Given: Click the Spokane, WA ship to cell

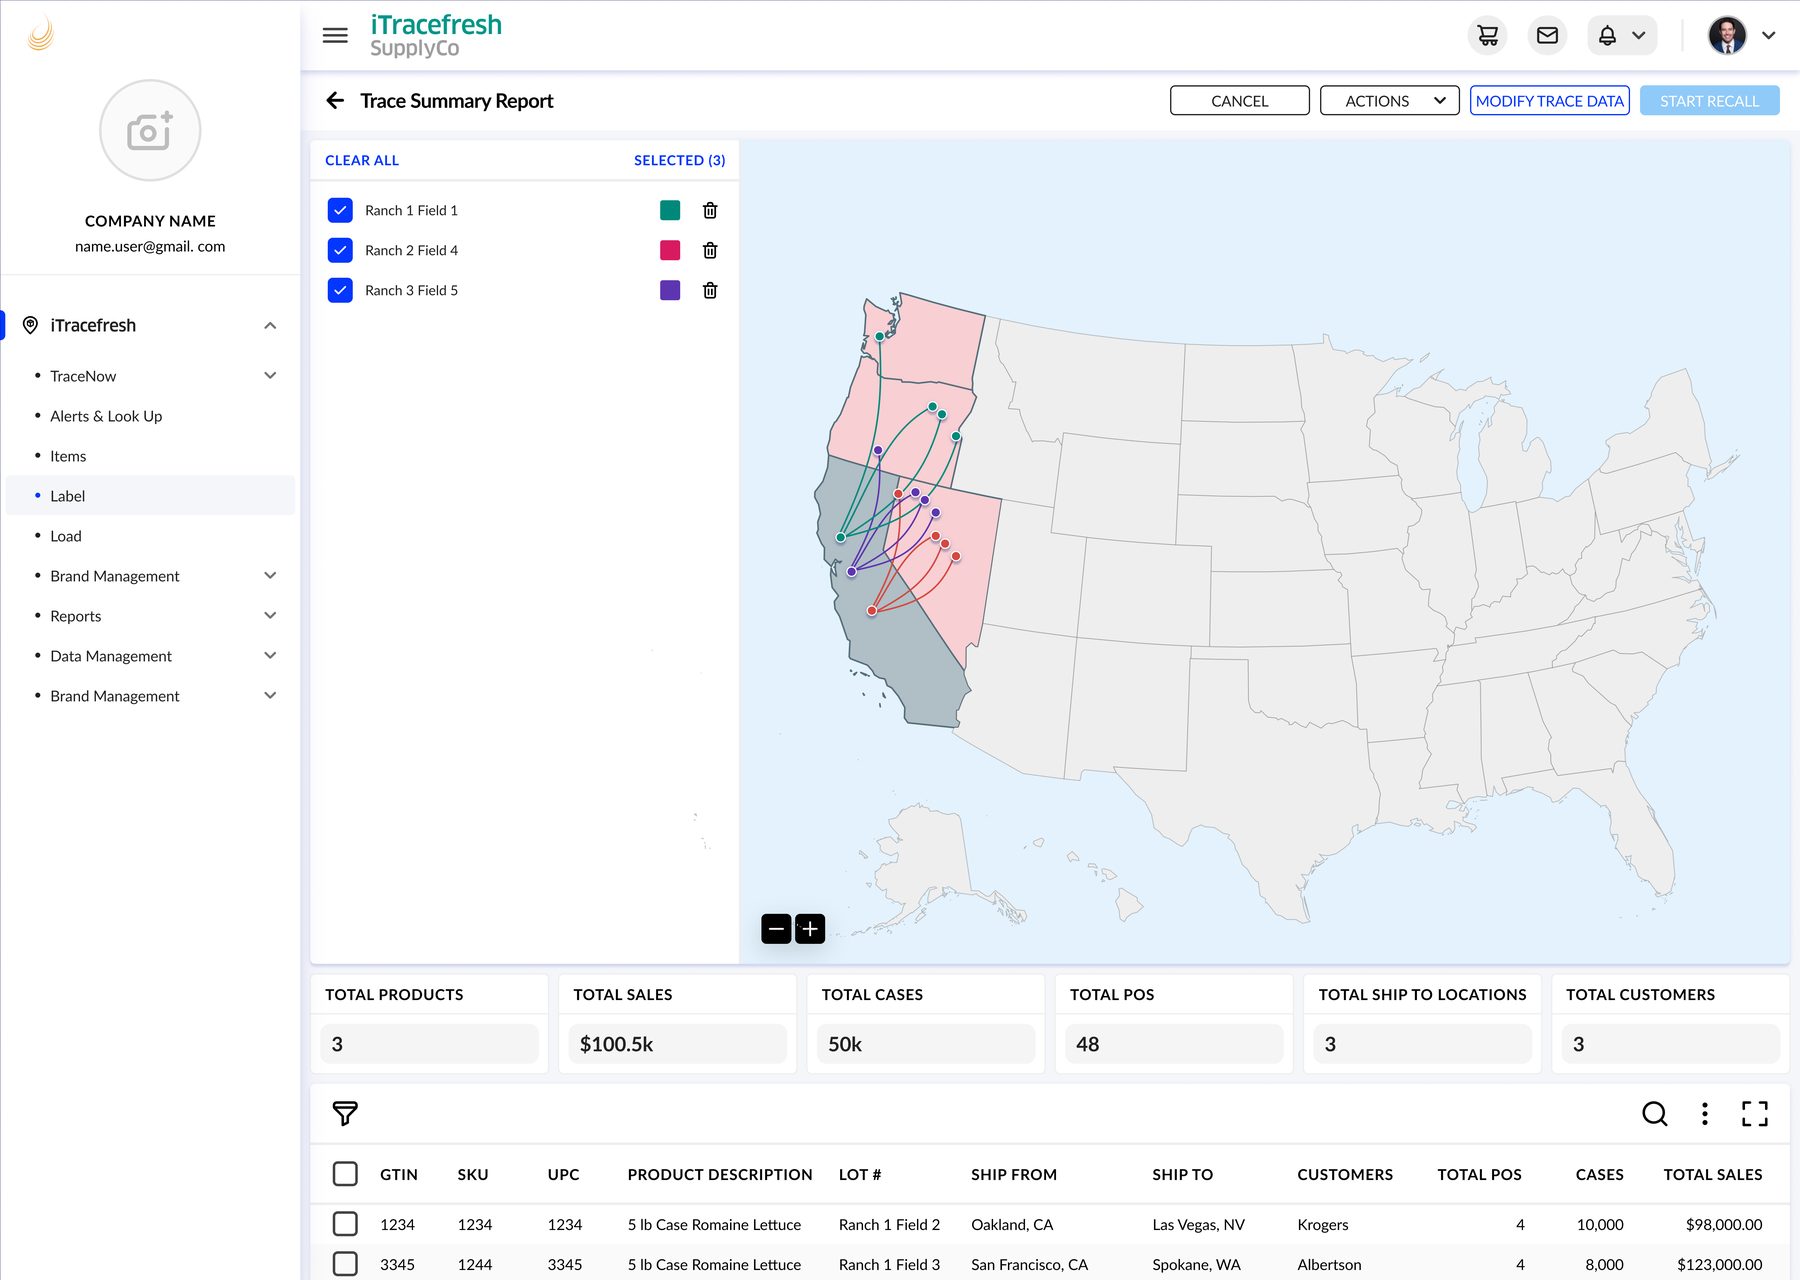Looking at the screenshot, I should pos(1196,1265).
